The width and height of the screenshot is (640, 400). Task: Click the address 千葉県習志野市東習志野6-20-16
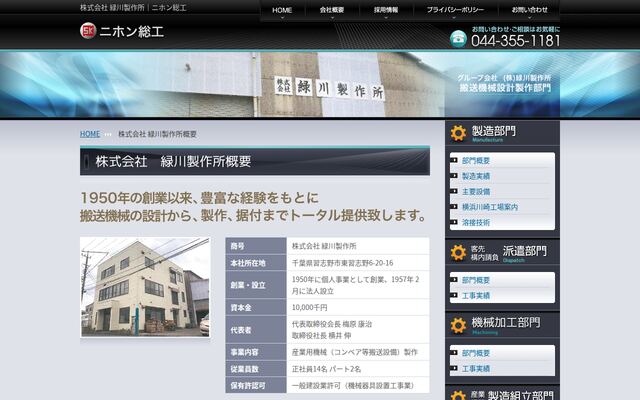click(x=342, y=263)
